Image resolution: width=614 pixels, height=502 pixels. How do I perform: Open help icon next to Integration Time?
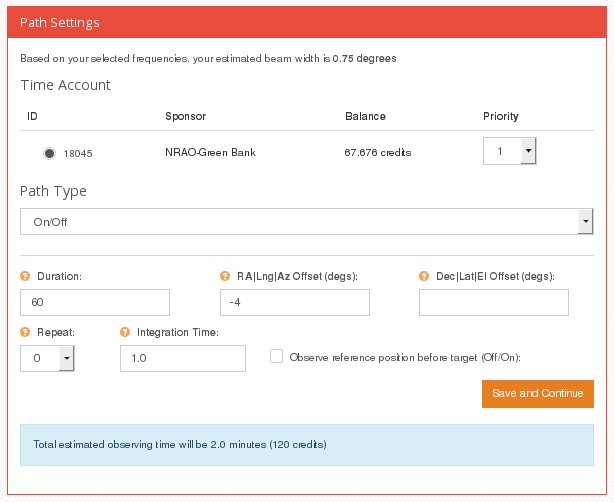pos(125,332)
